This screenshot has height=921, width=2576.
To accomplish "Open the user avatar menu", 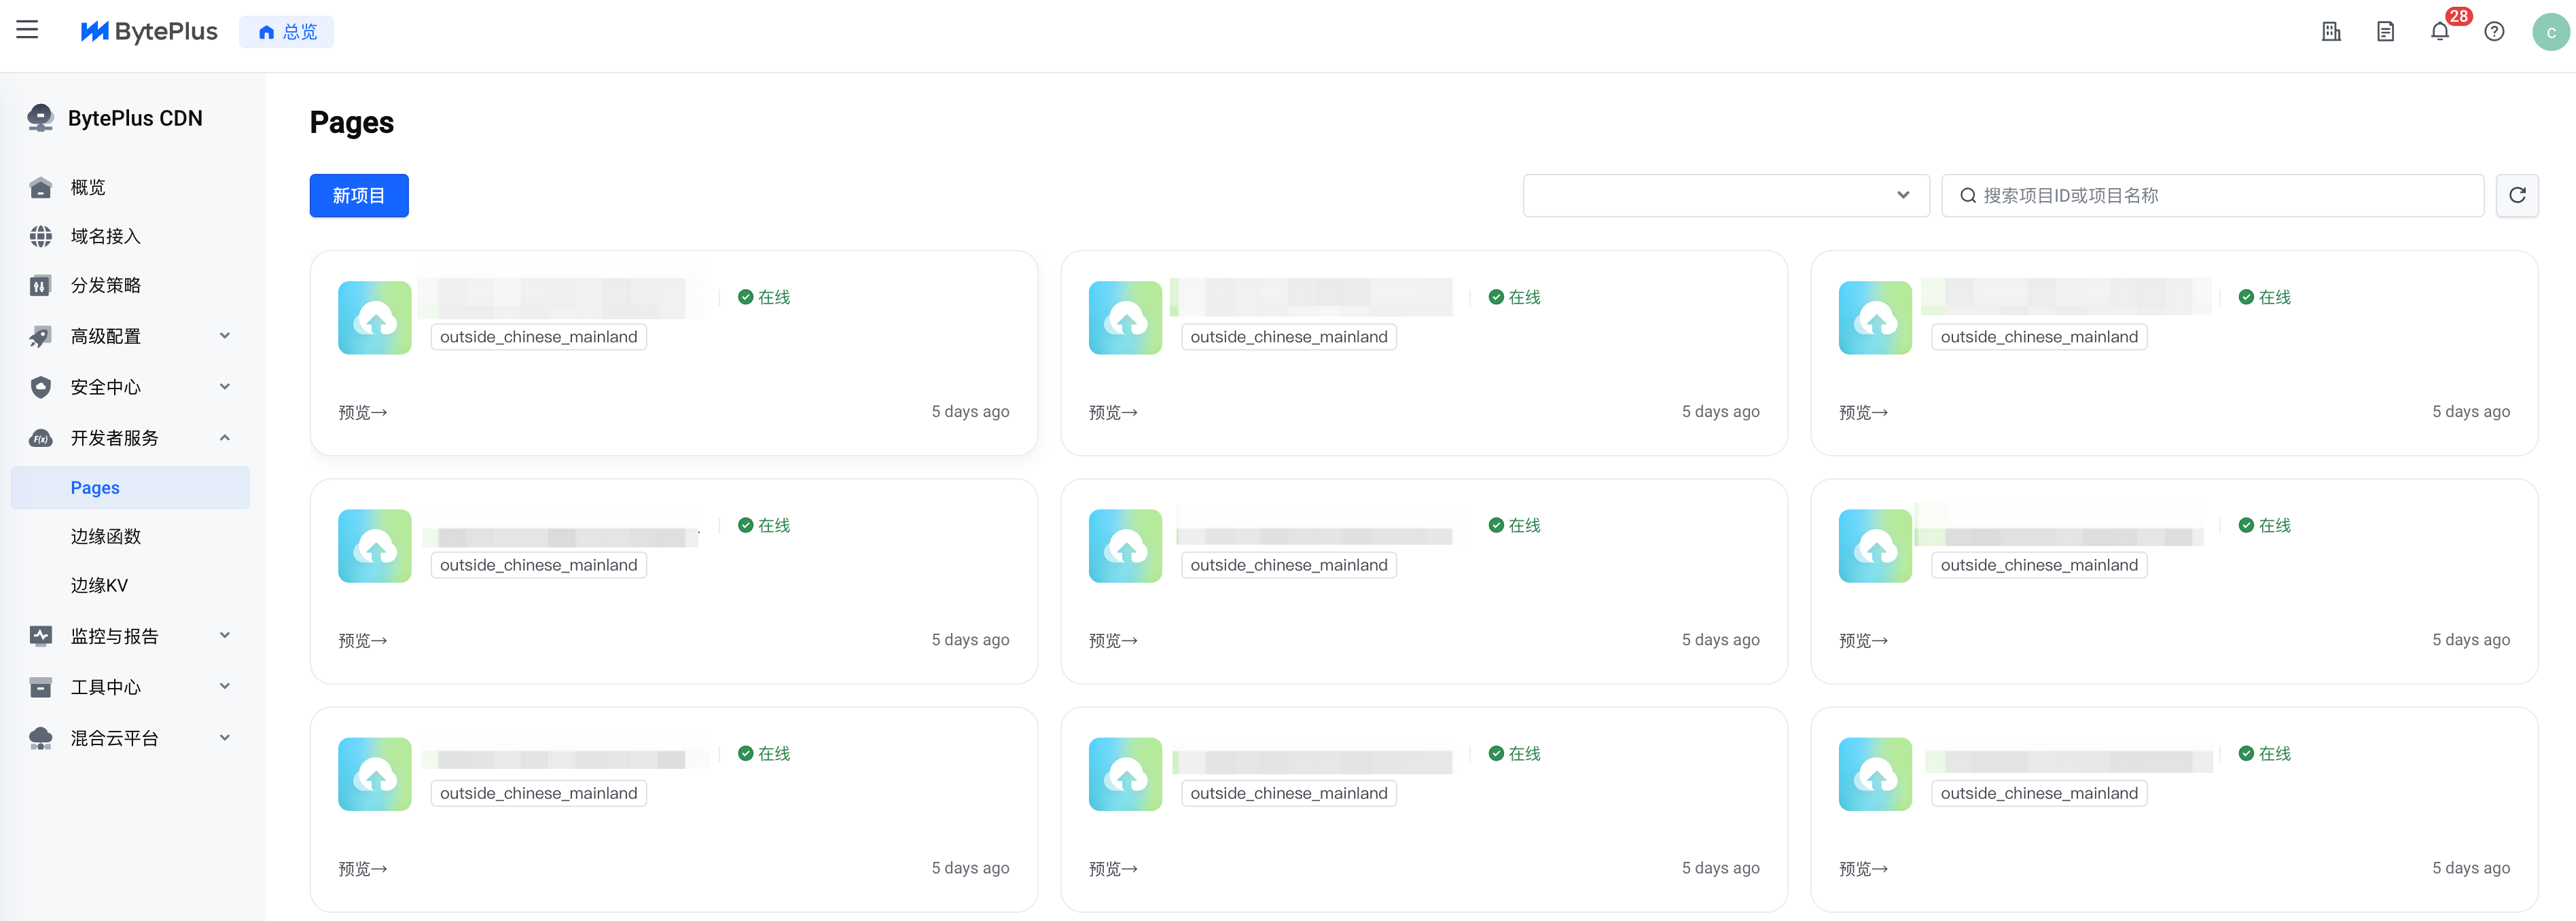I will (x=2550, y=32).
